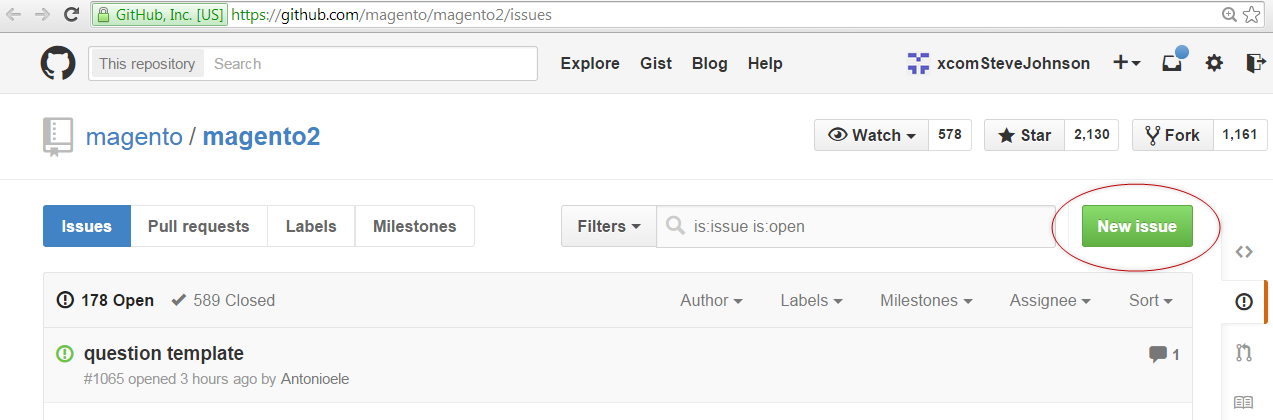Open the question template issue
The height and width of the screenshot is (420, 1273).
(x=164, y=353)
